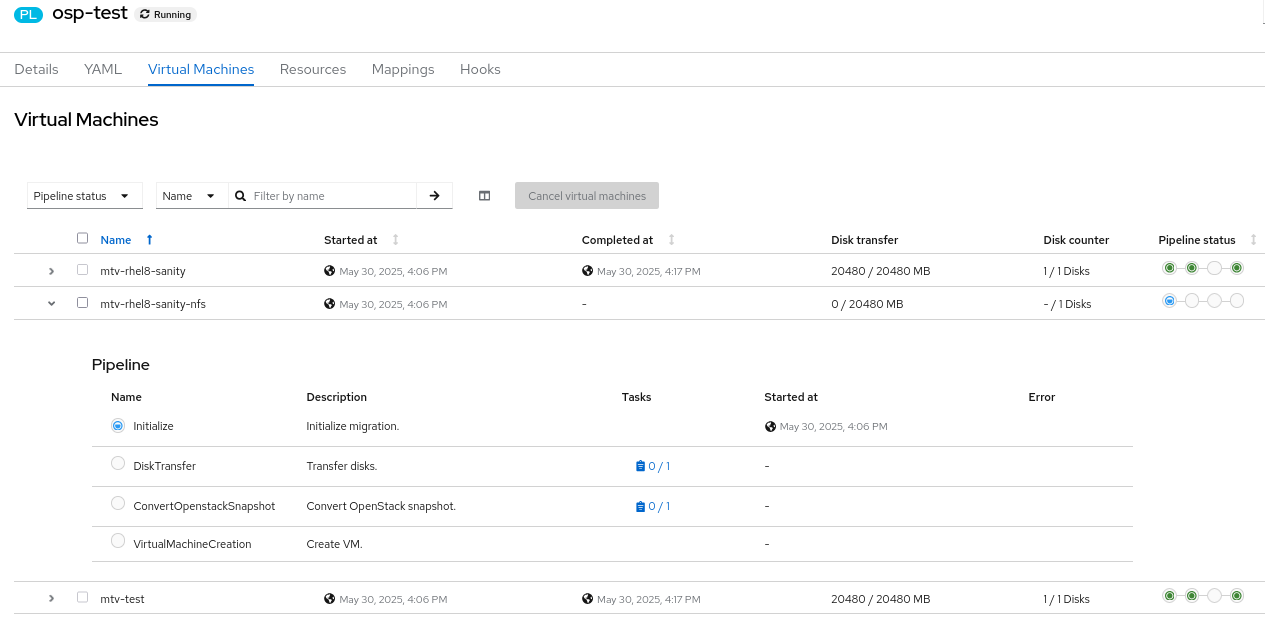Sort by Started at column icon
Screen dimensions: 1265x620
(395, 240)
